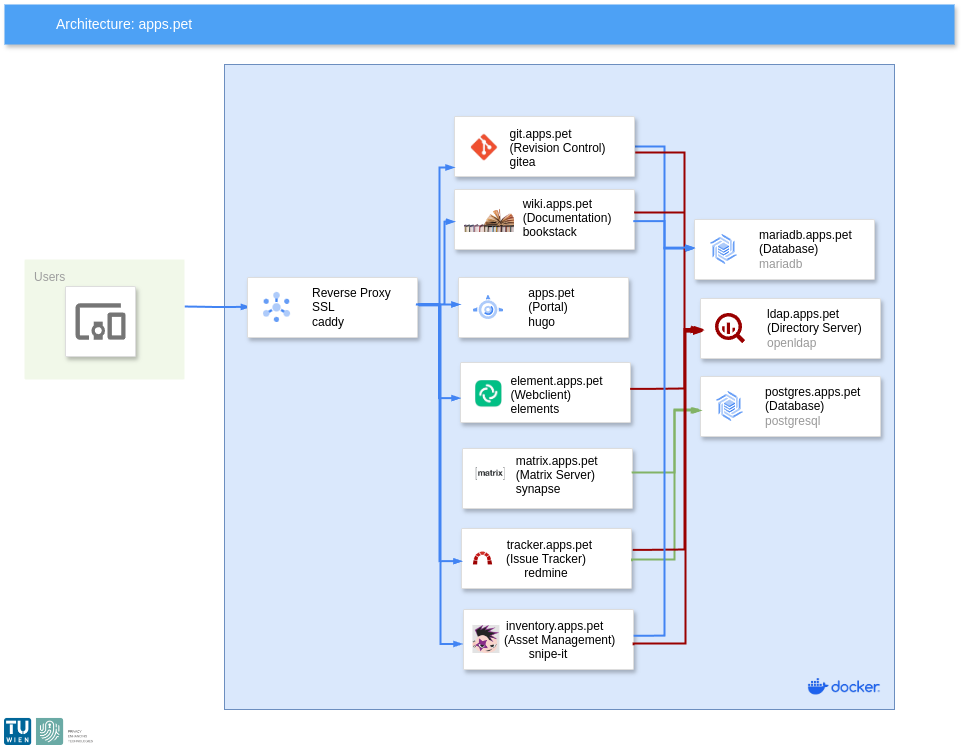The width and height of the screenshot is (961, 745).
Task: Click the TU Wien logo
Action: click(x=17, y=731)
